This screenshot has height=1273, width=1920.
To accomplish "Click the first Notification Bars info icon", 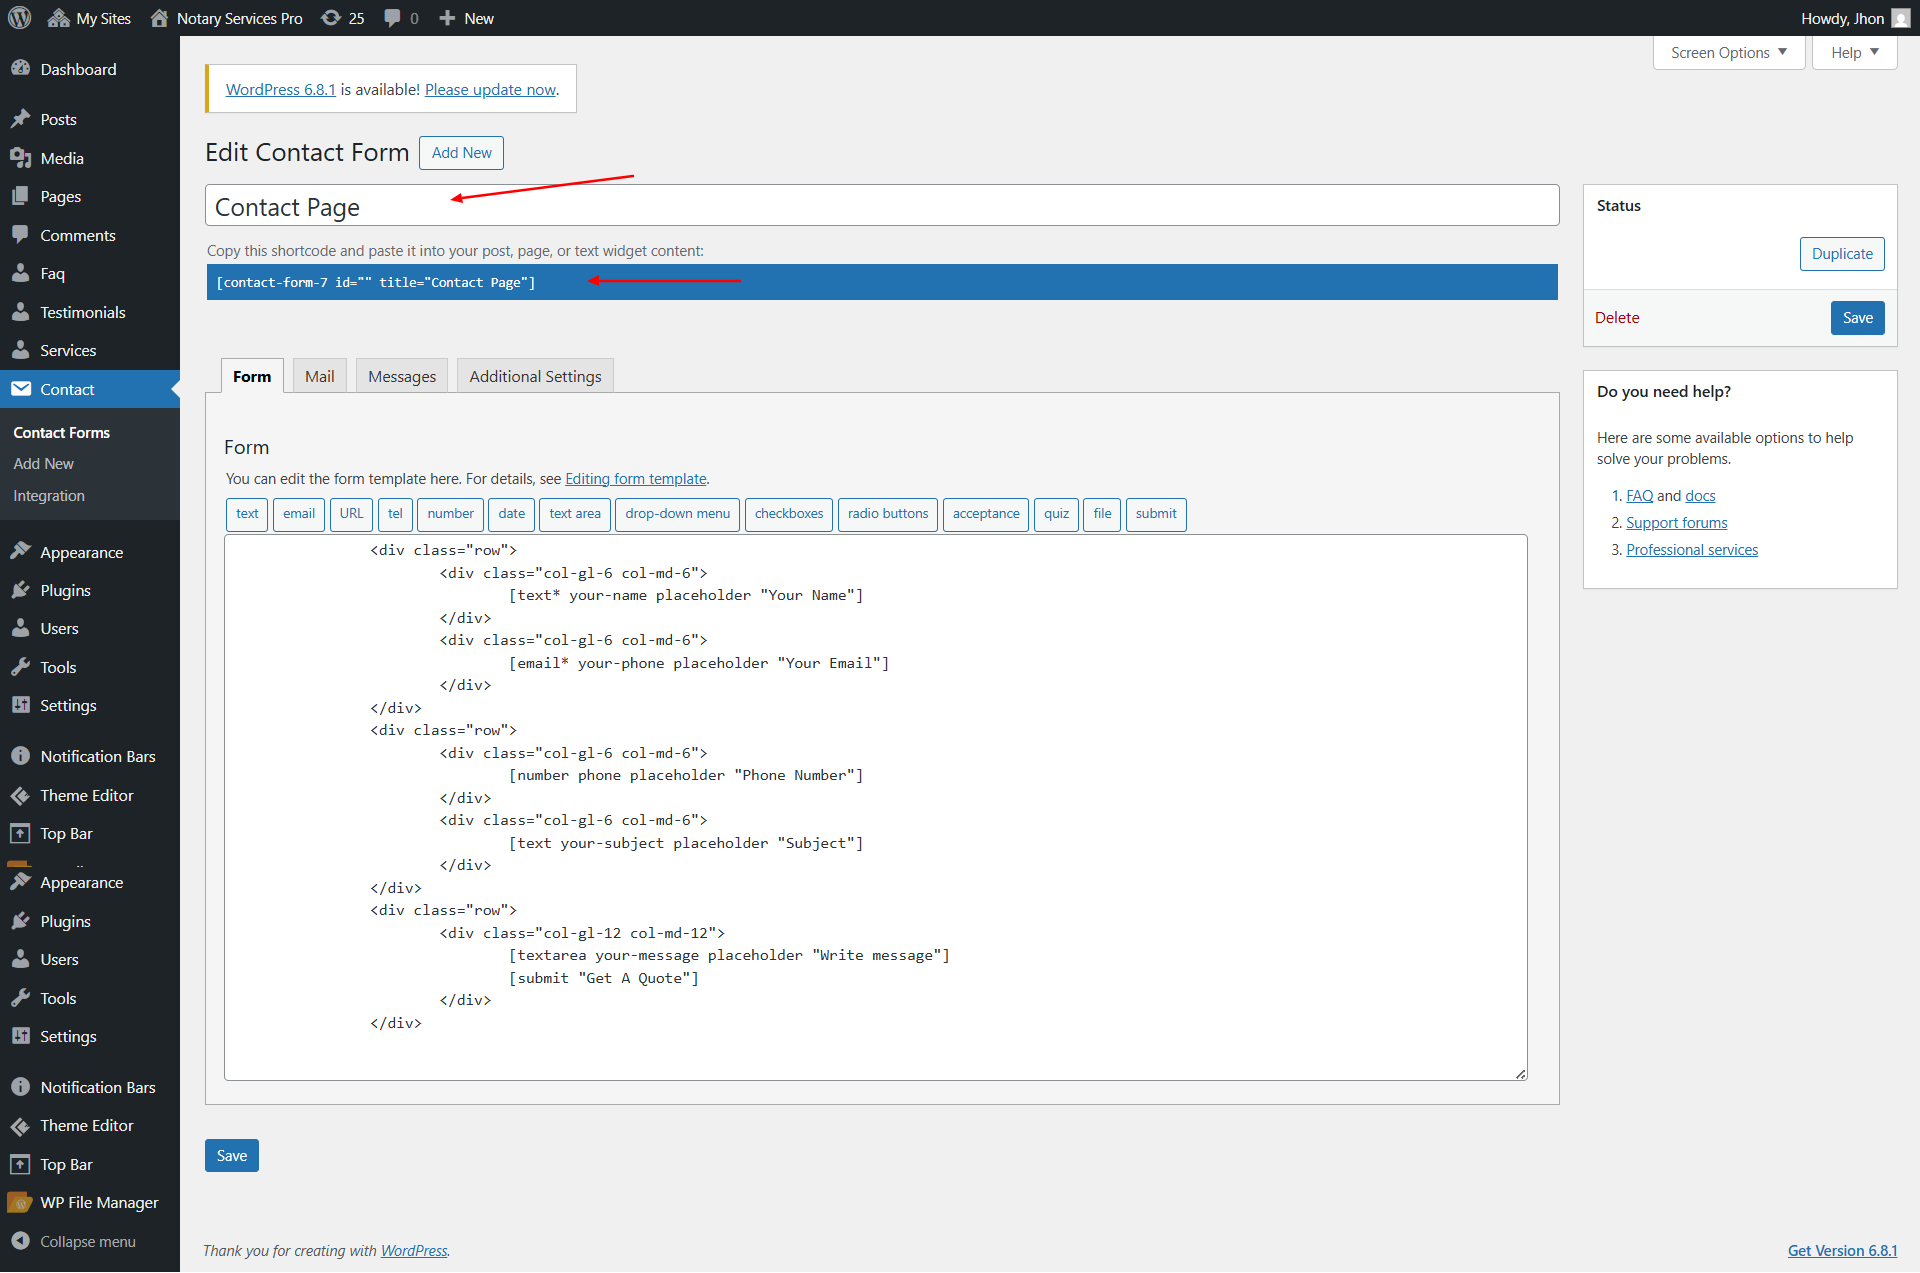I will (20, 756).
